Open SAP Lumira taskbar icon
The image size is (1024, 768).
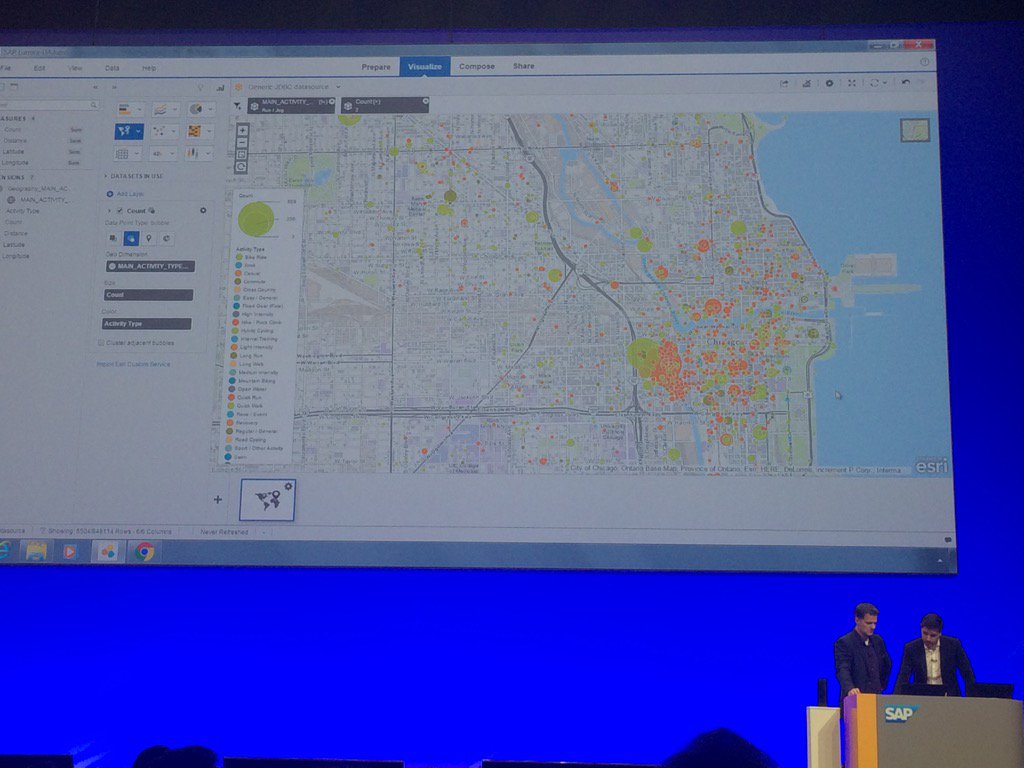click(x=108, y=552)
